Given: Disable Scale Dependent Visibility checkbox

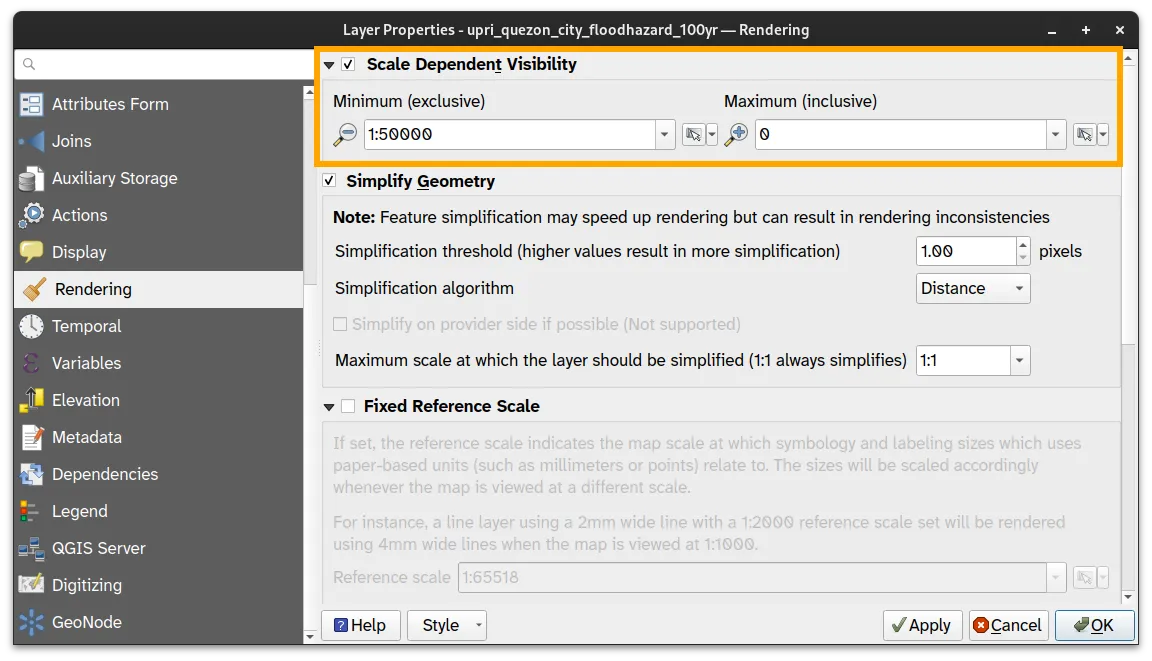Looking at the screenshot, I should (x=348, y=64).
